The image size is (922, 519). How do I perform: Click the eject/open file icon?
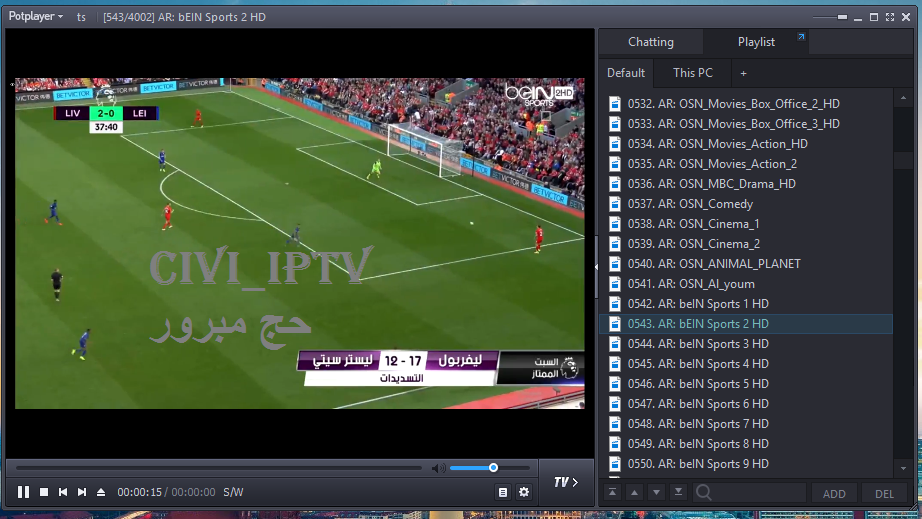pos(100,492)
